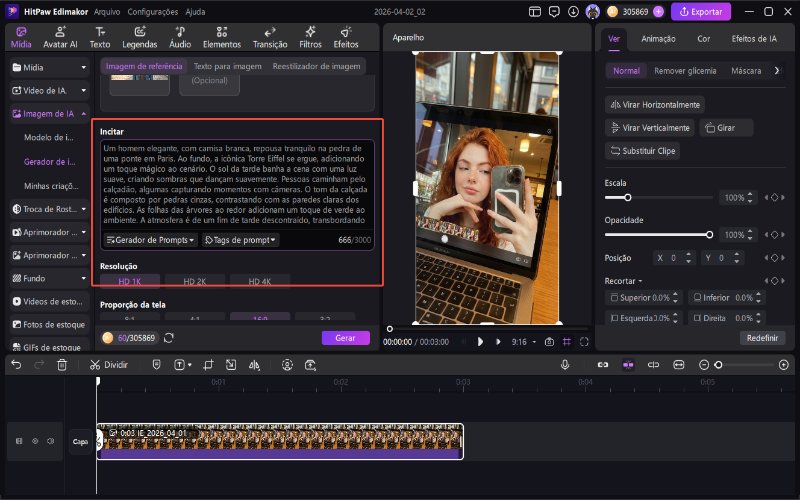Select HD 2K resolution option
This screenshot has height=500, width=800.
[195, 282]
